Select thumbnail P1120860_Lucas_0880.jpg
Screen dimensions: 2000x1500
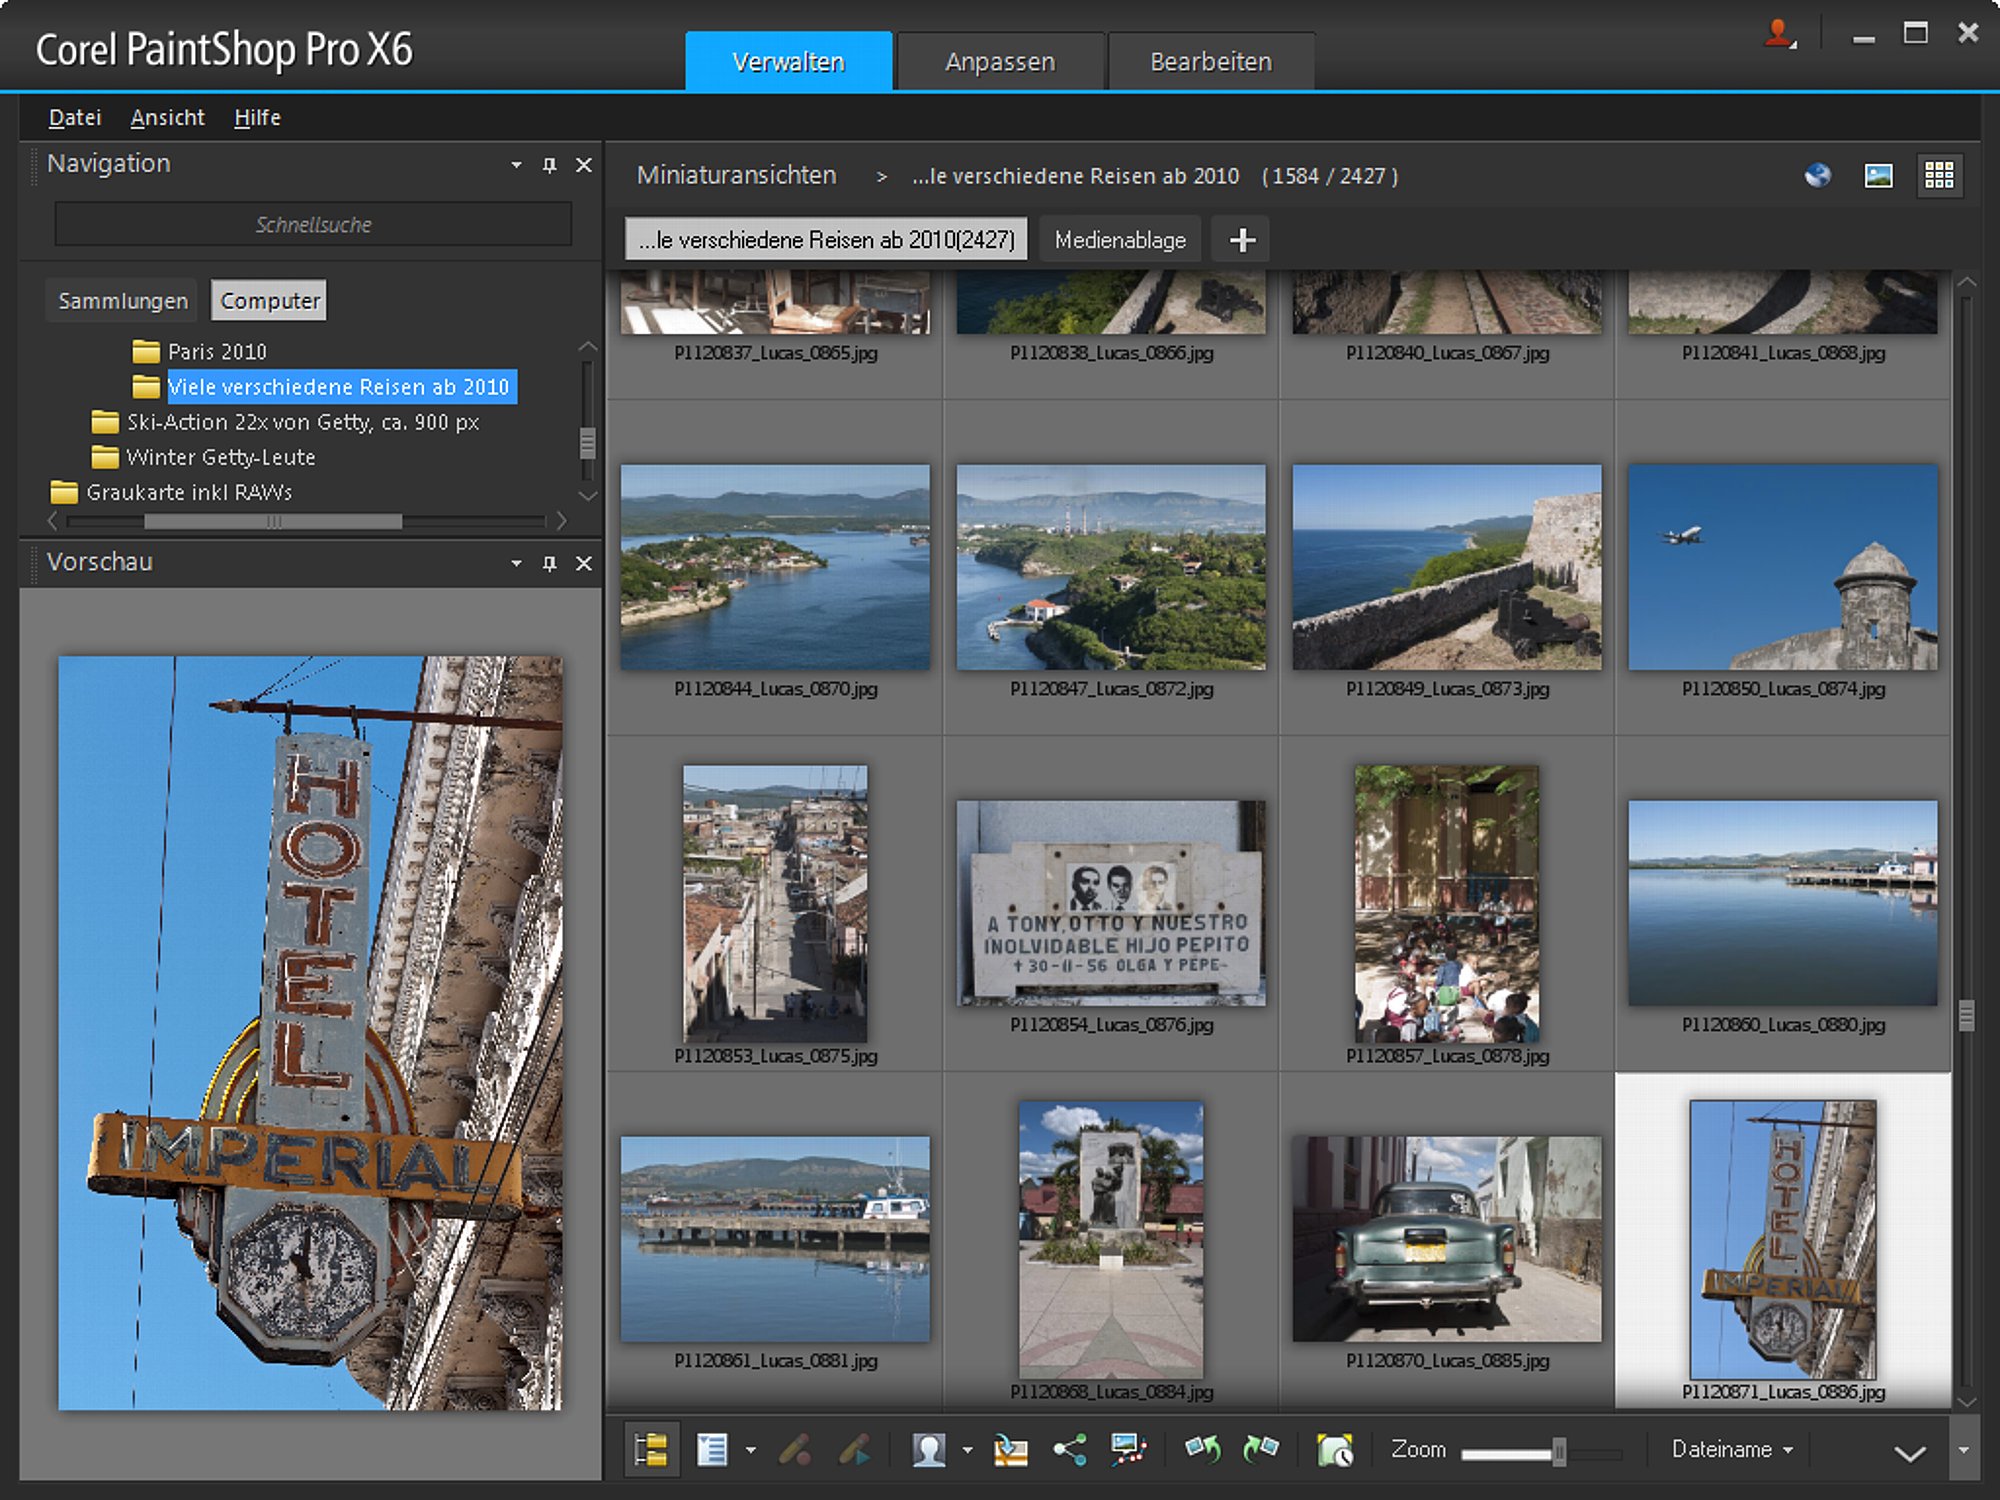coord(1783,903)
